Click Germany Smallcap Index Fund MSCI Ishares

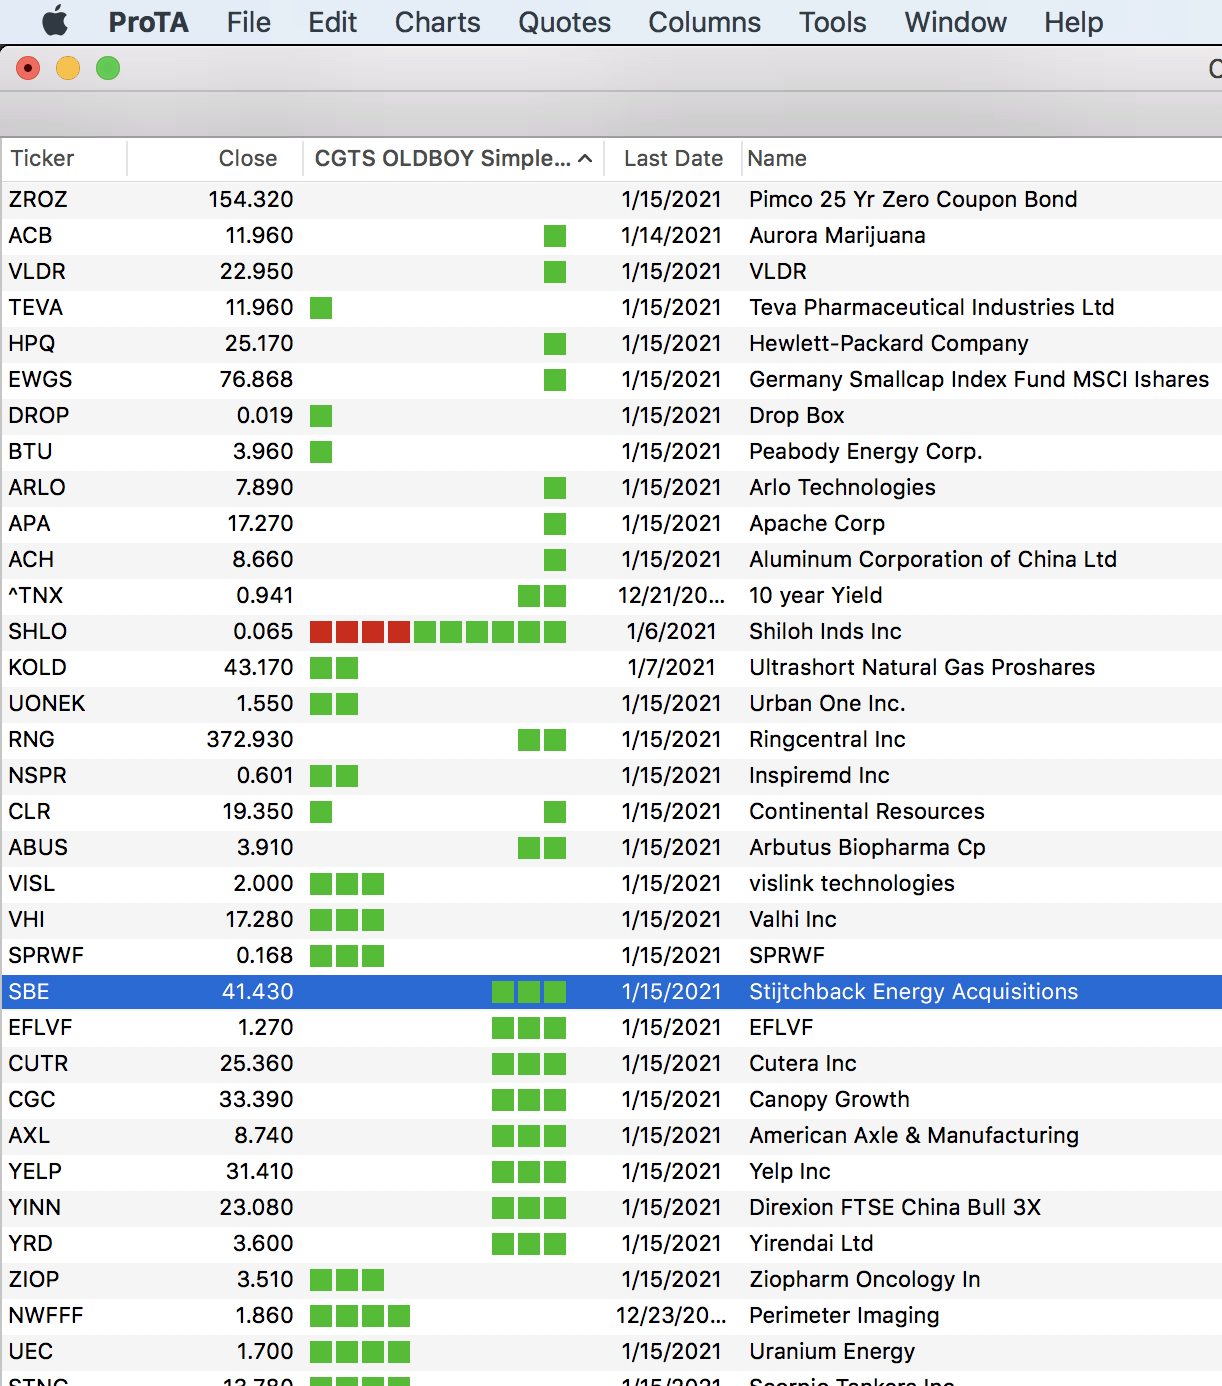[979, 379]
